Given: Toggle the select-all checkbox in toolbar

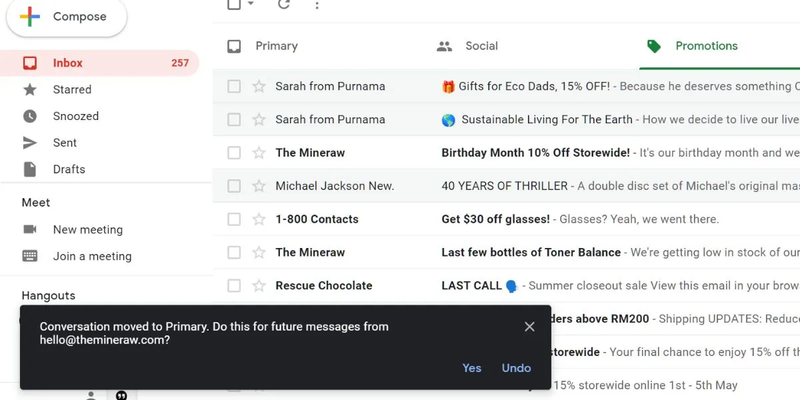Looking at the screenshot, I should [234, 5].
